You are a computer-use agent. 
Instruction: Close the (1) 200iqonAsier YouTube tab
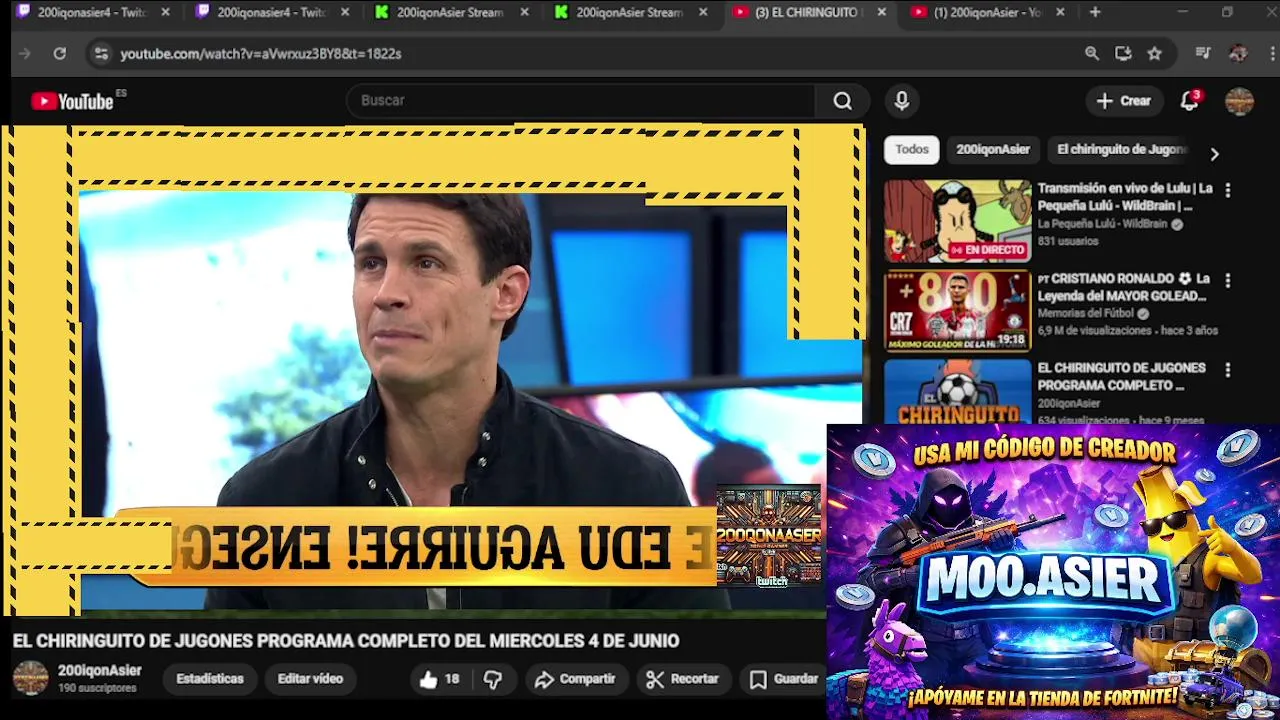click(x=1060, y=12)
